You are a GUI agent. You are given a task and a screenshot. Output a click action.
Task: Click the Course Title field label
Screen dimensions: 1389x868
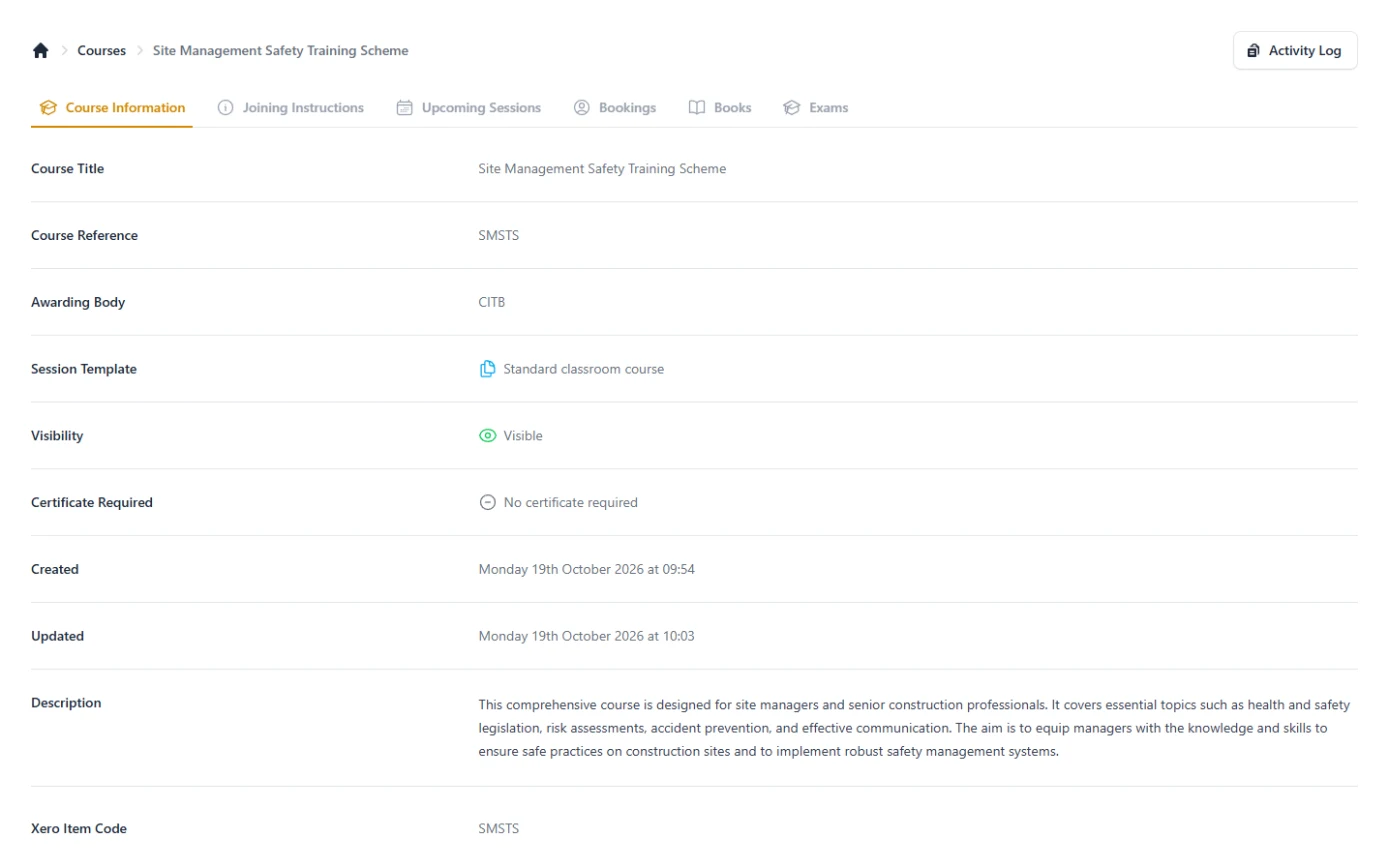68,169
